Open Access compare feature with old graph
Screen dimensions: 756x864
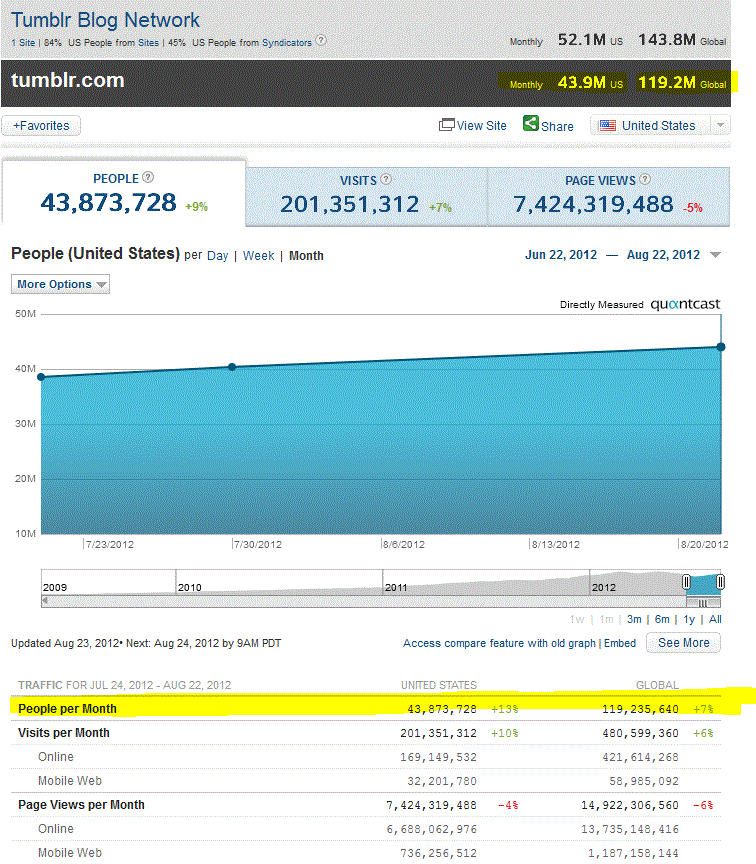click(x=499, y=643)
